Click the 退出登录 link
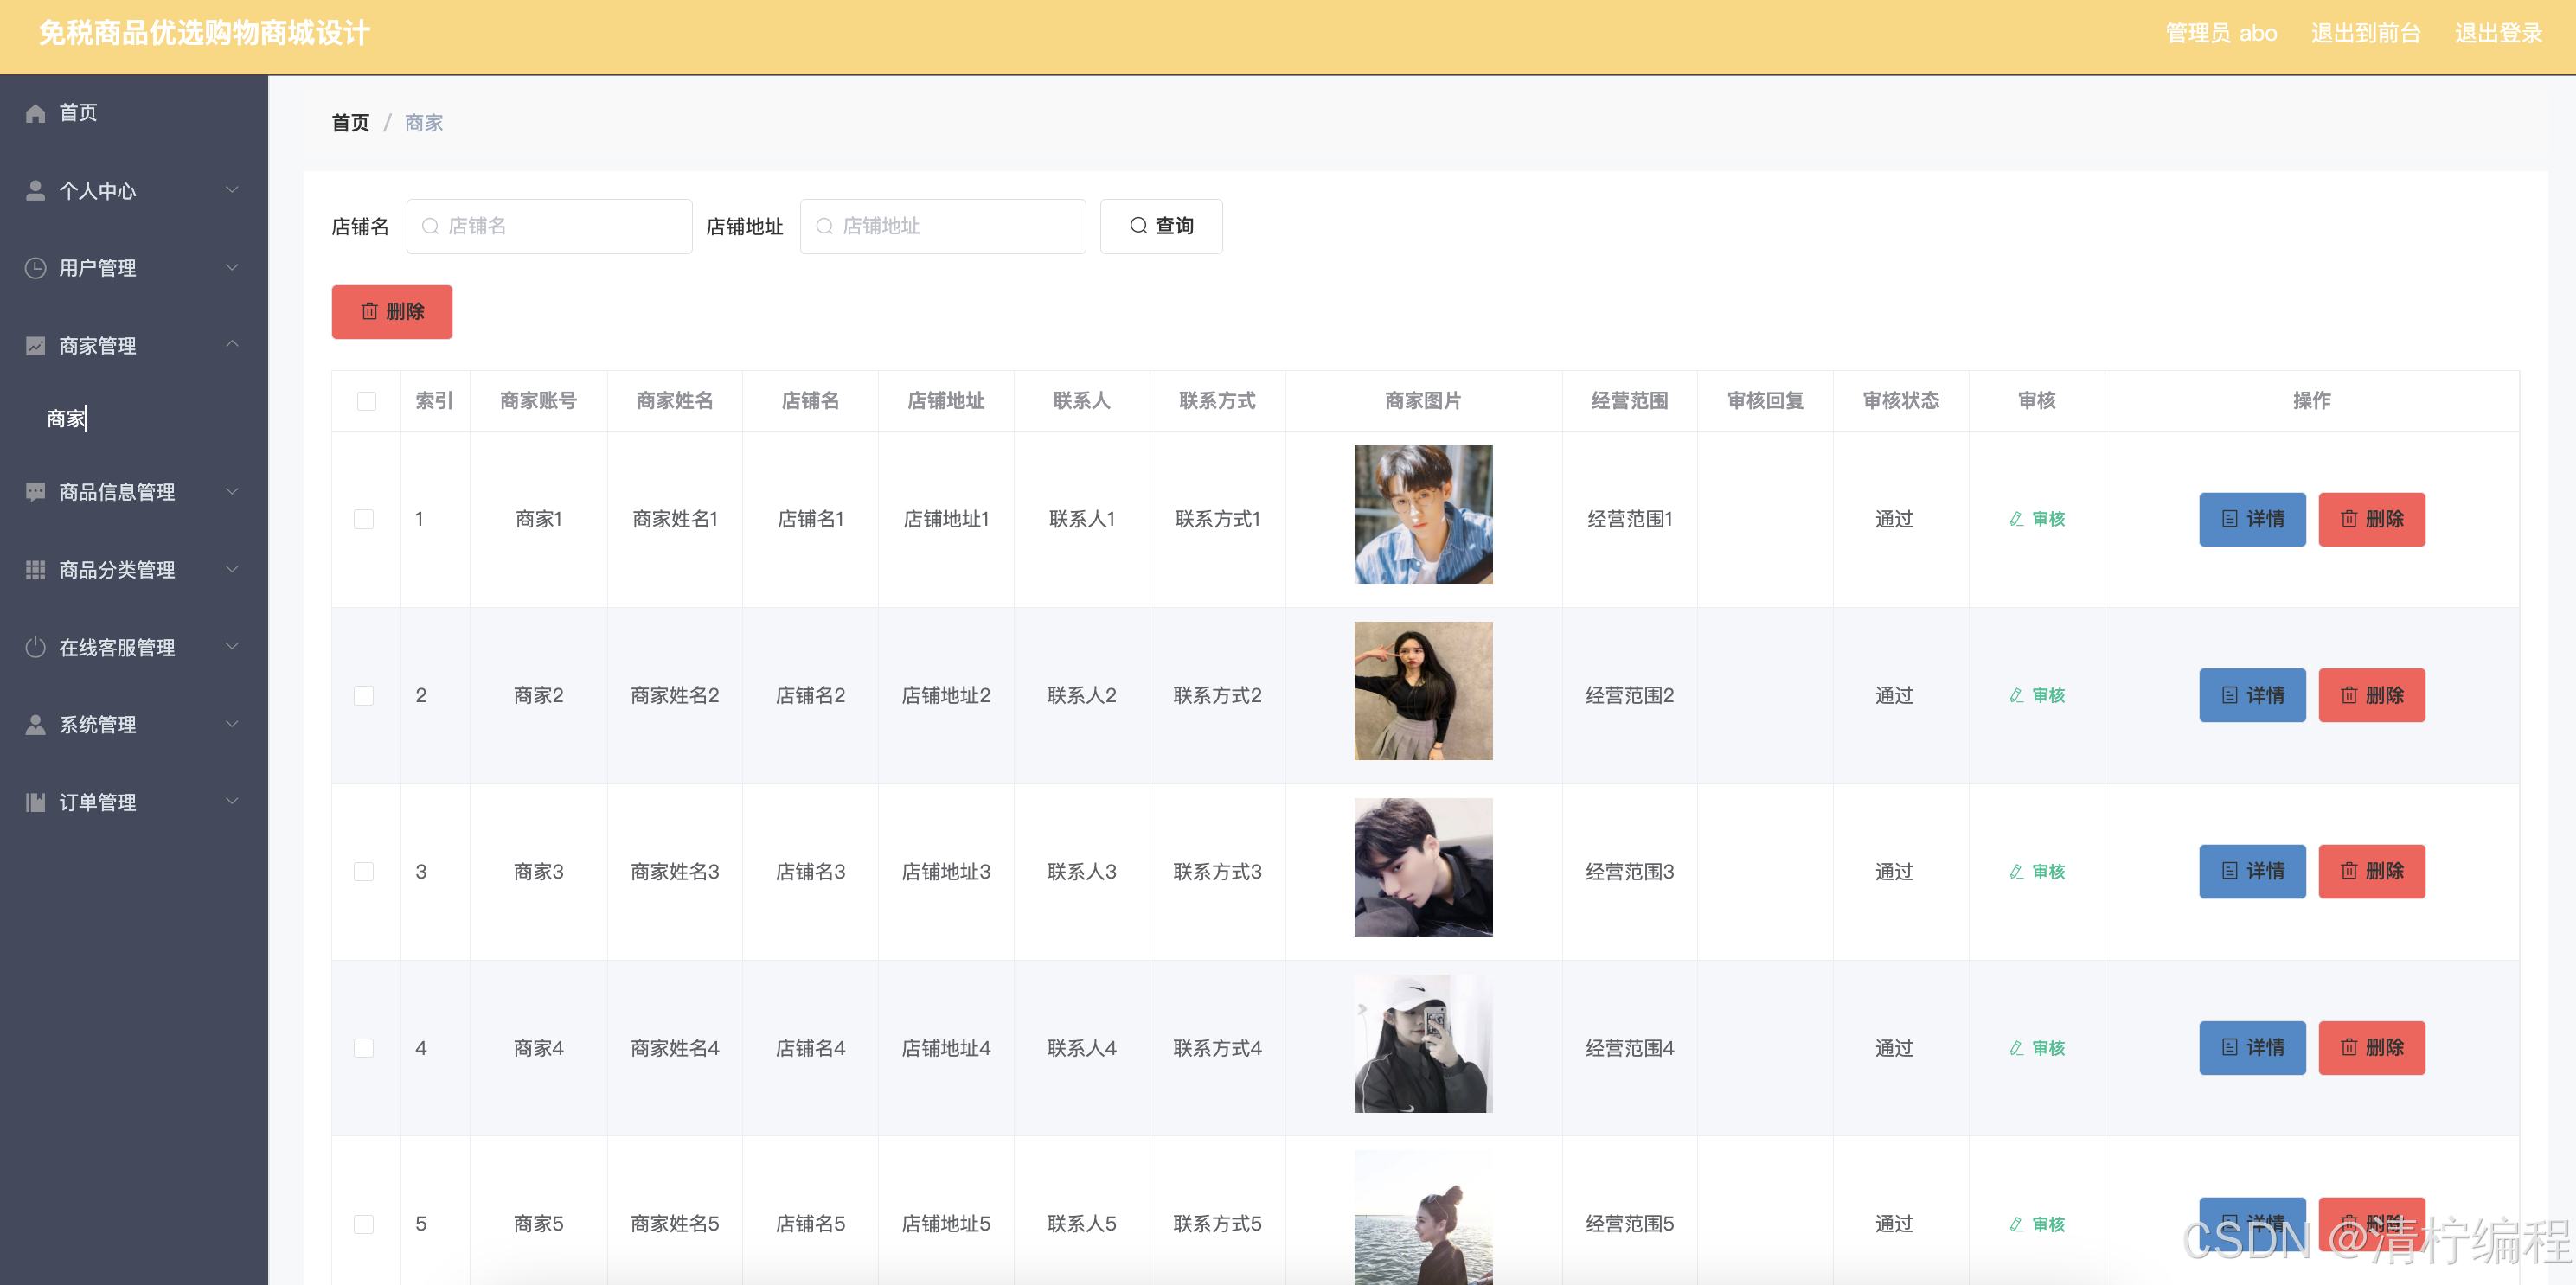This screenshot has width=2576, height=1285. coord(2497,33)
